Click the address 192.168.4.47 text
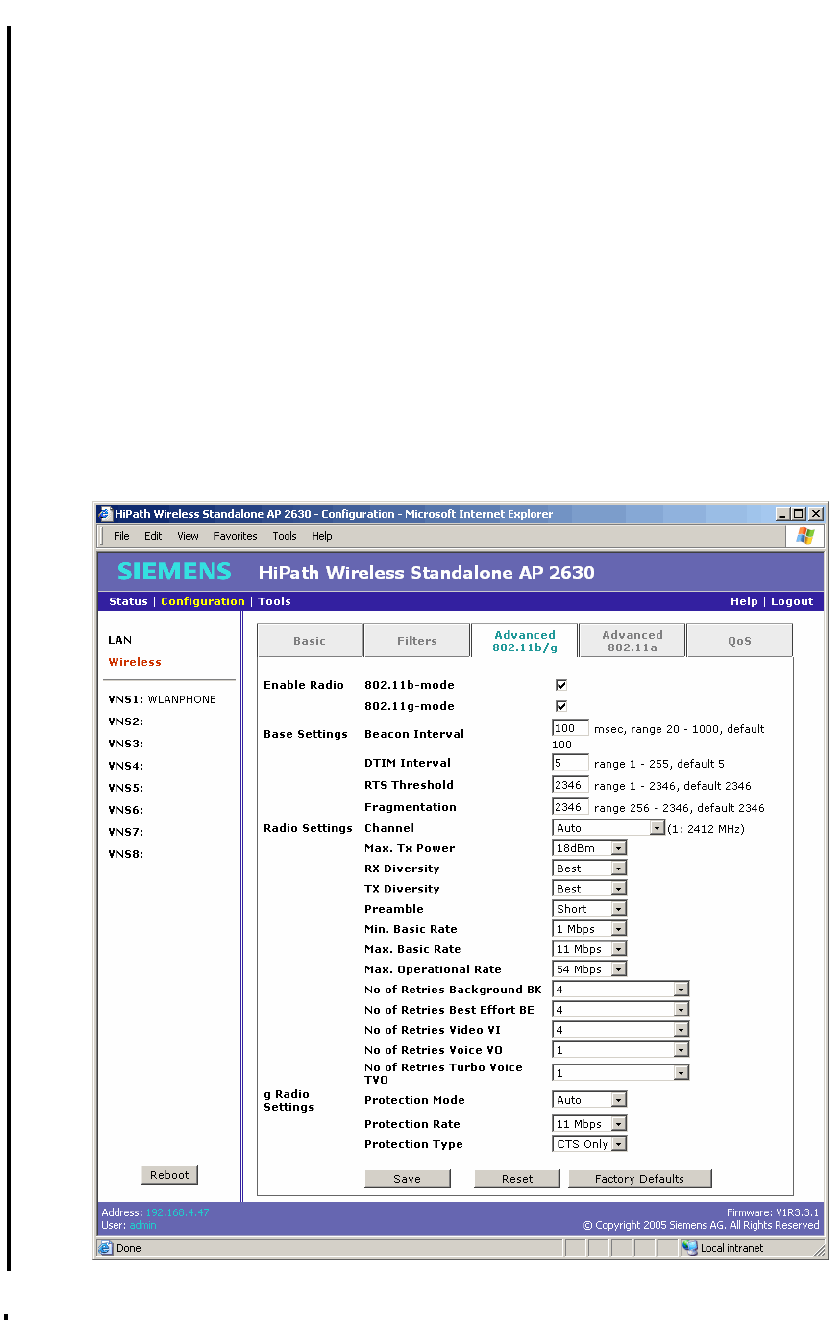Screen dimensions: 829x1320 click(x=177, y=1213)
